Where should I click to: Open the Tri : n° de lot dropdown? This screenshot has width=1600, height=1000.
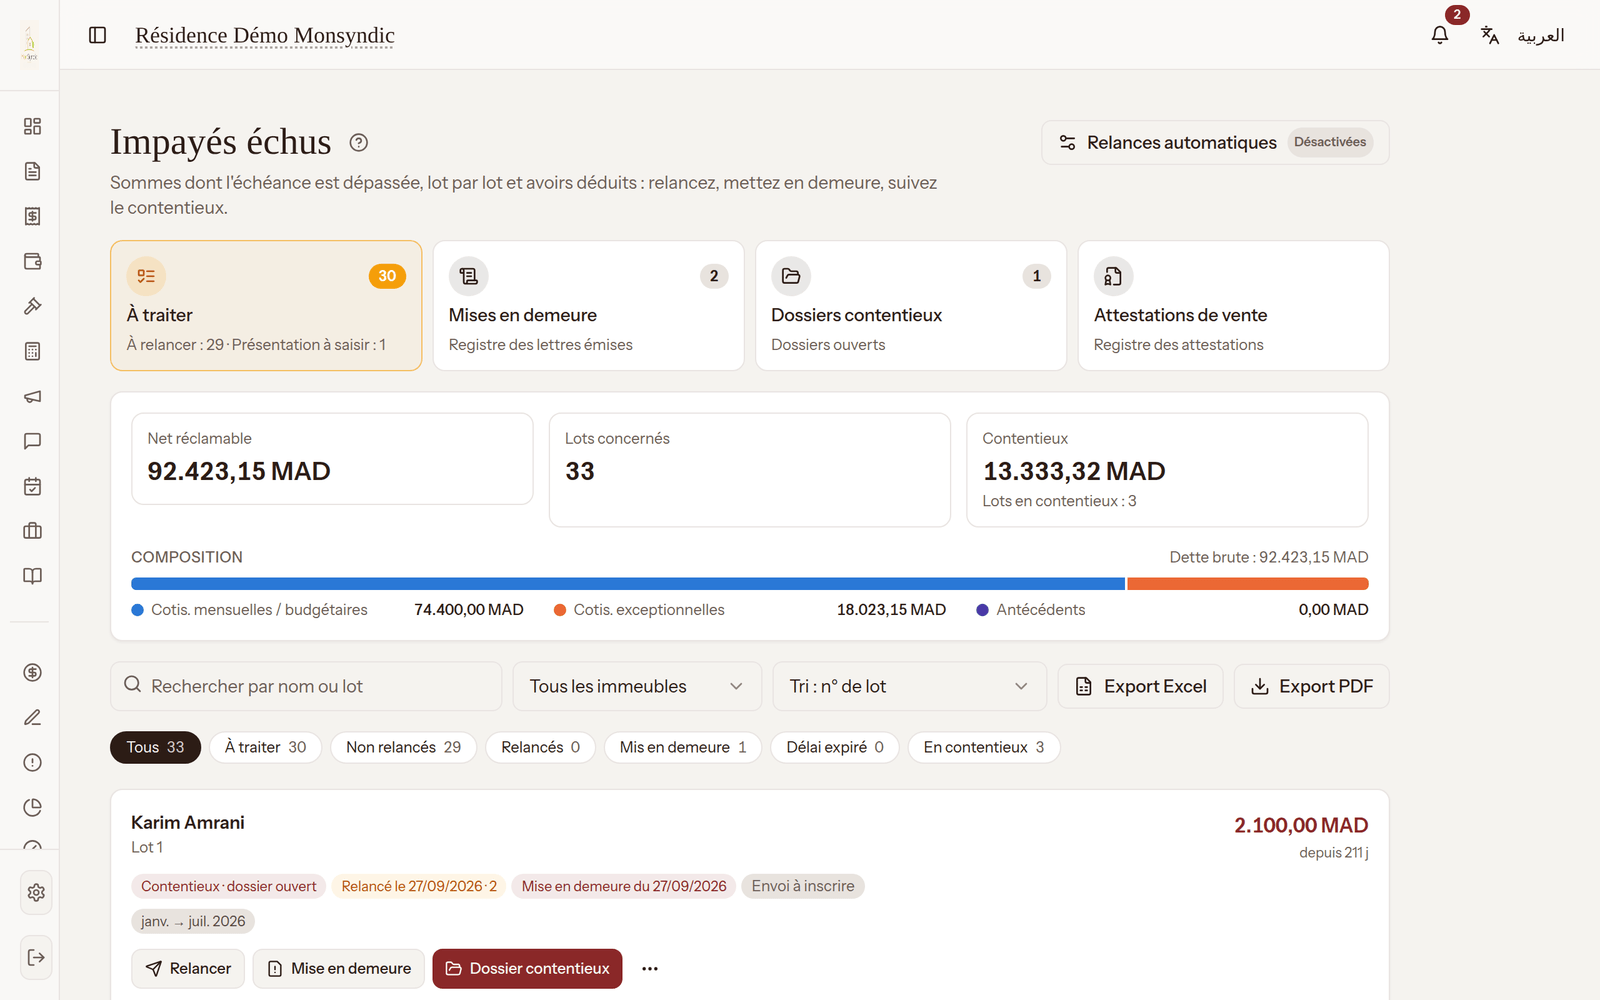click(909, 686)
